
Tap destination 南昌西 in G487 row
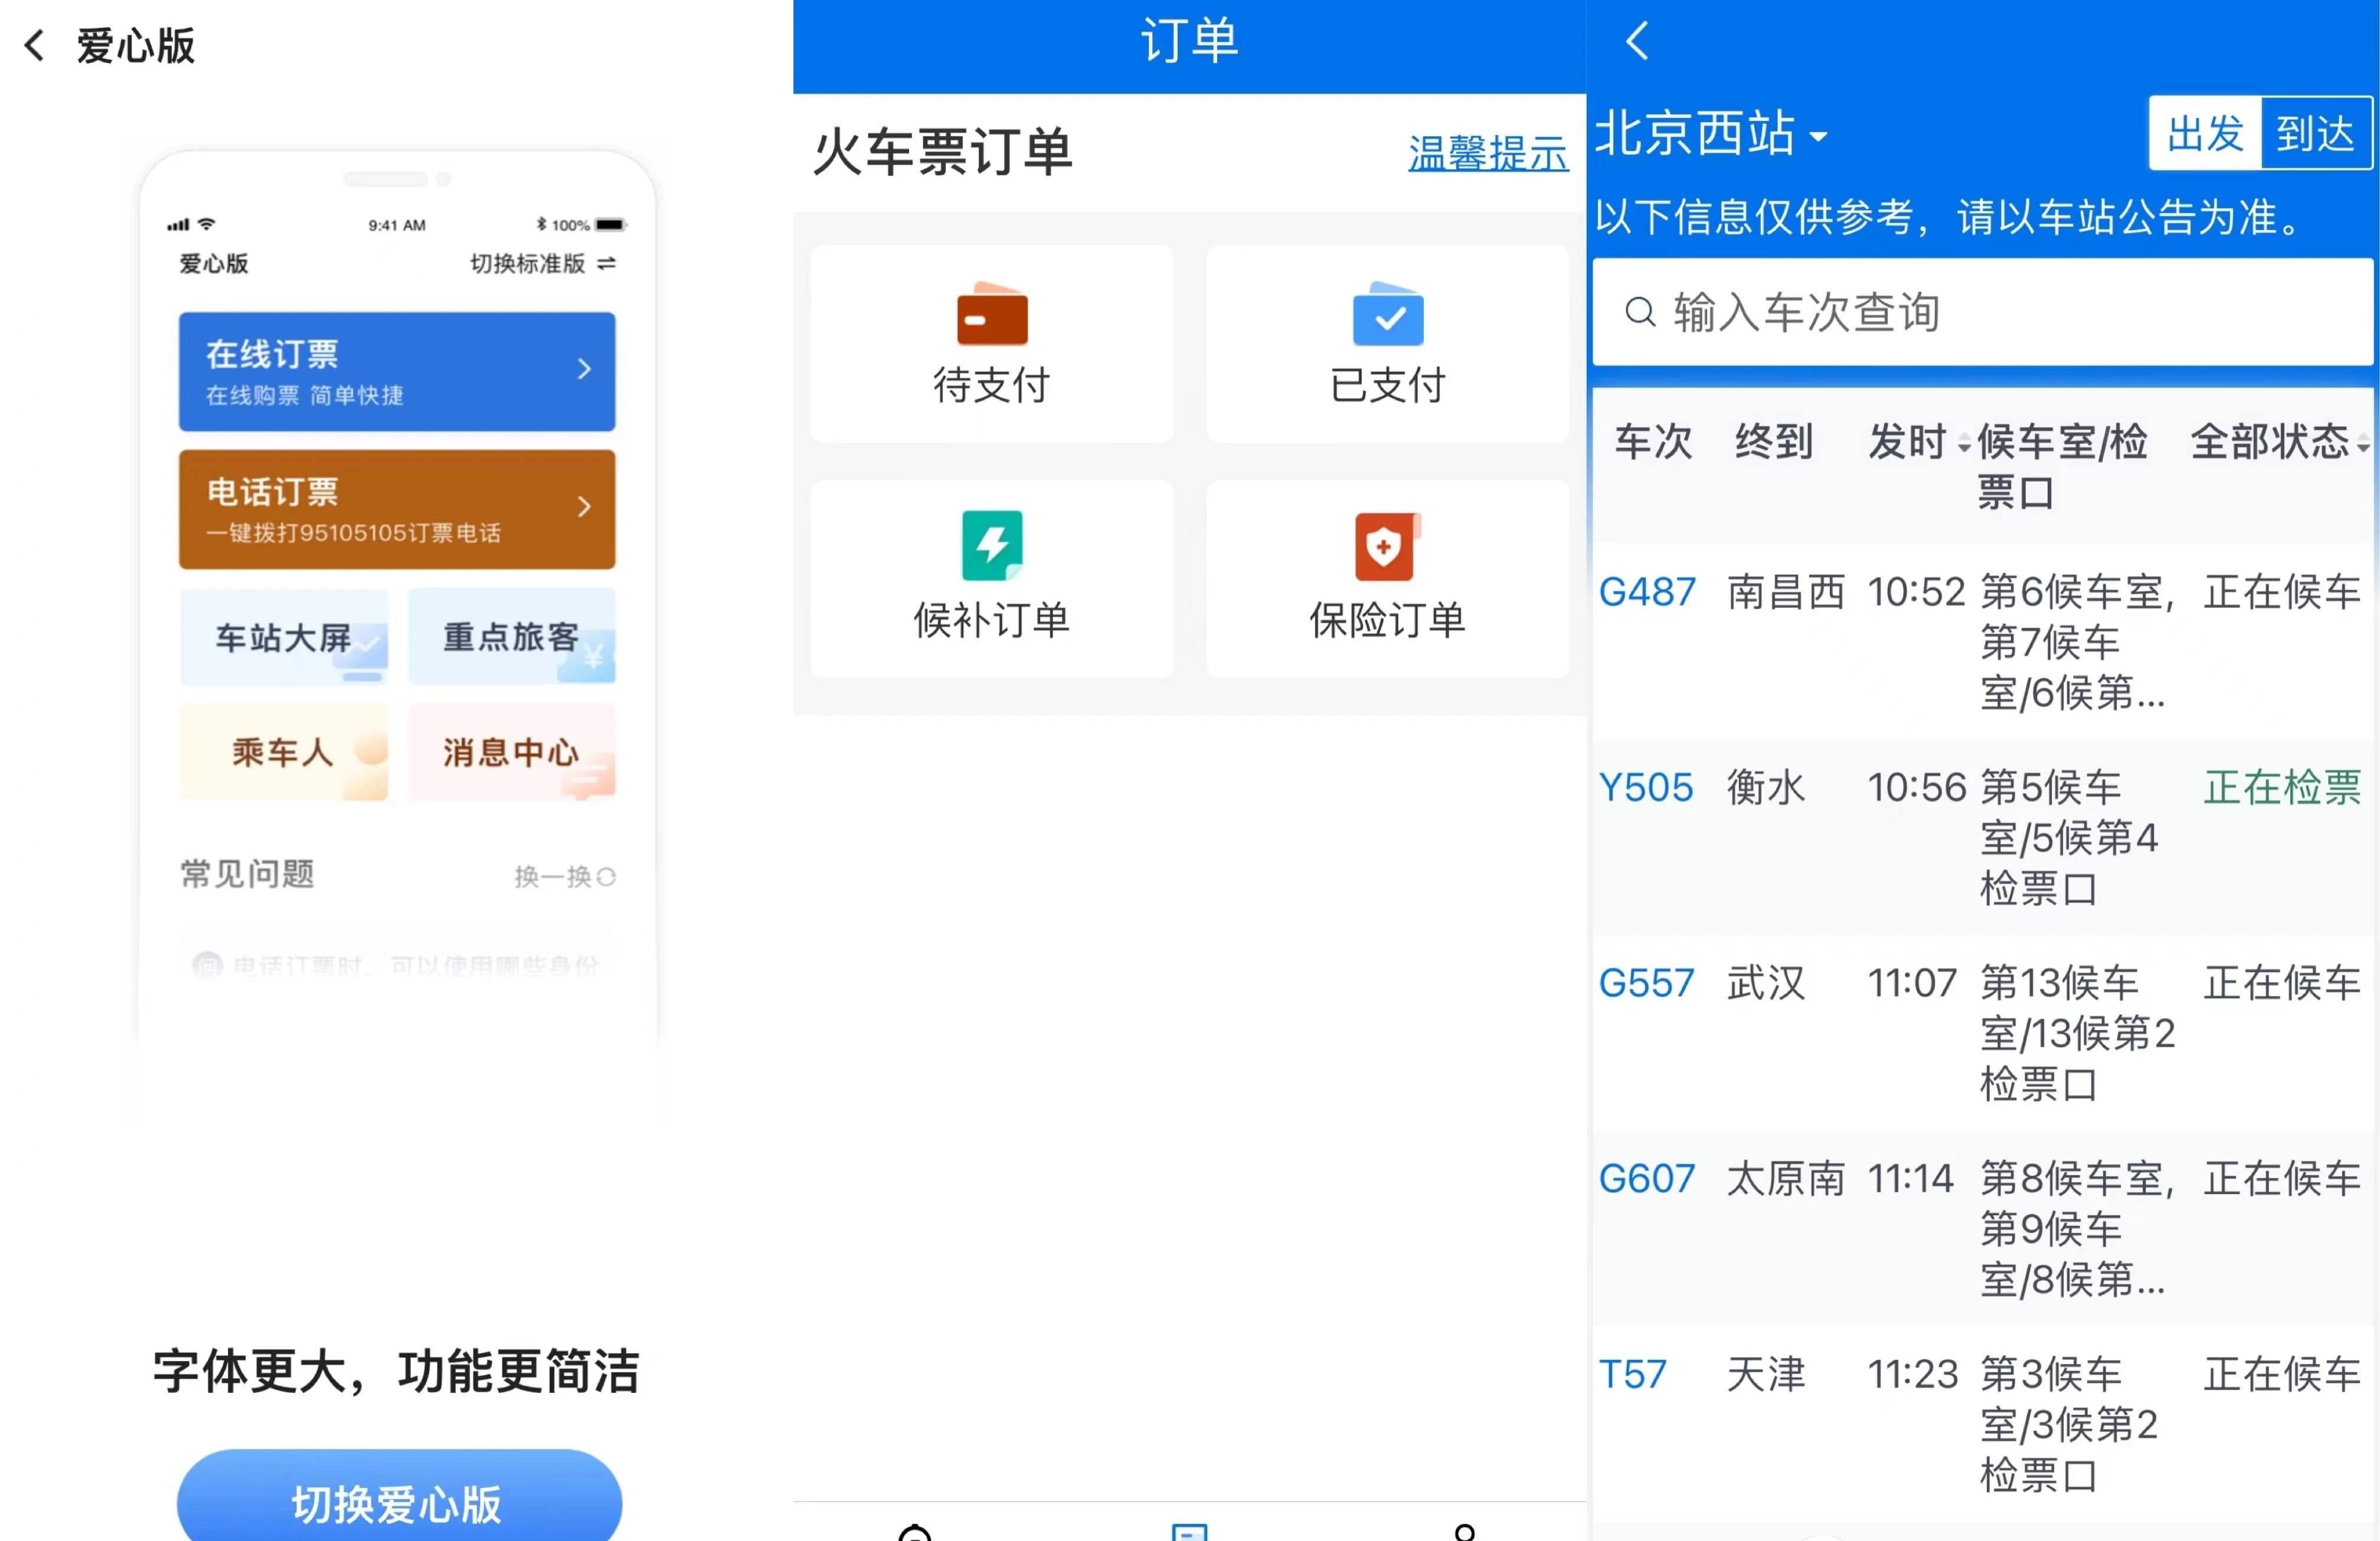point(1786,592)
